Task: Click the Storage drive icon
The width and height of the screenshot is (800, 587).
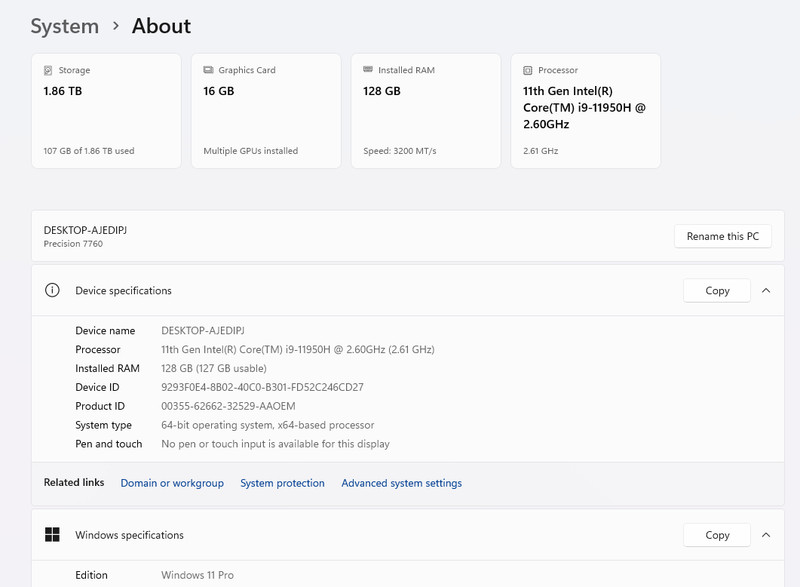Action: (x=48, y=70)
